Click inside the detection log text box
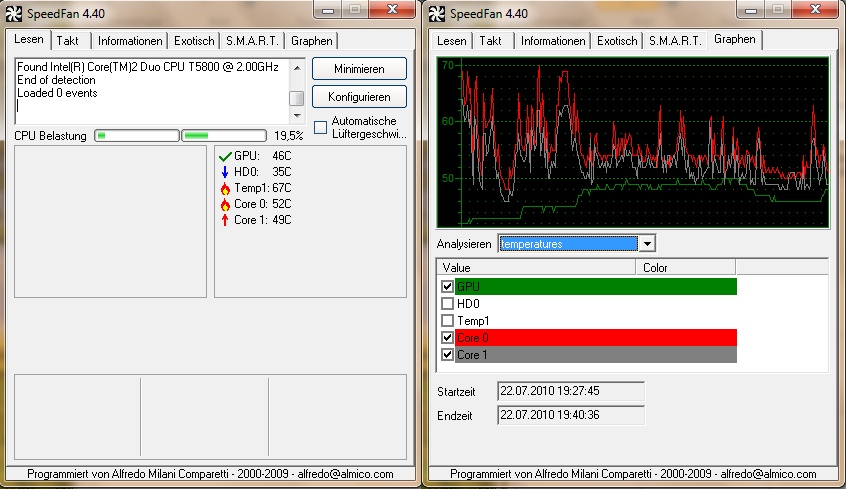This screenshot has height=489, width=846. (x=153, y=91)
